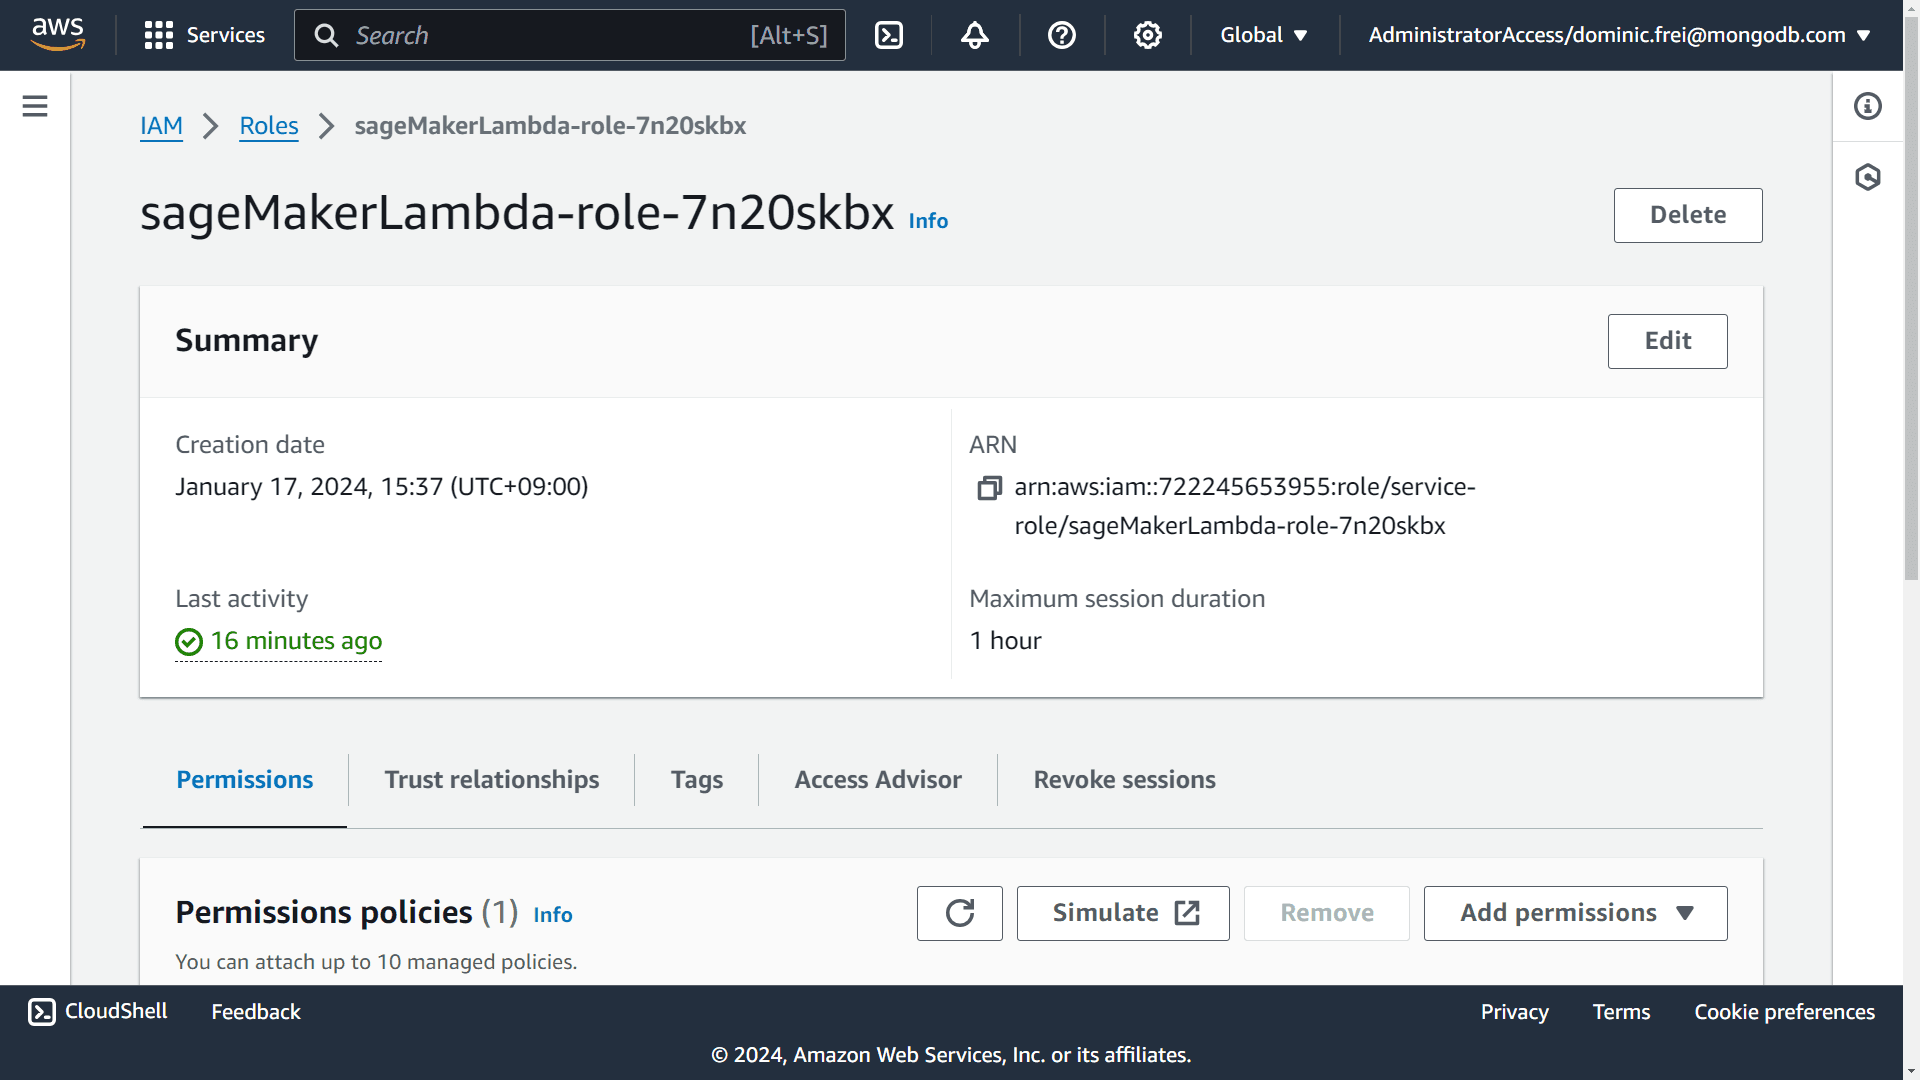Open the Revoke sessions tab
The width and height of the screenshot is (1920, 1080).
click(1125, 780)
